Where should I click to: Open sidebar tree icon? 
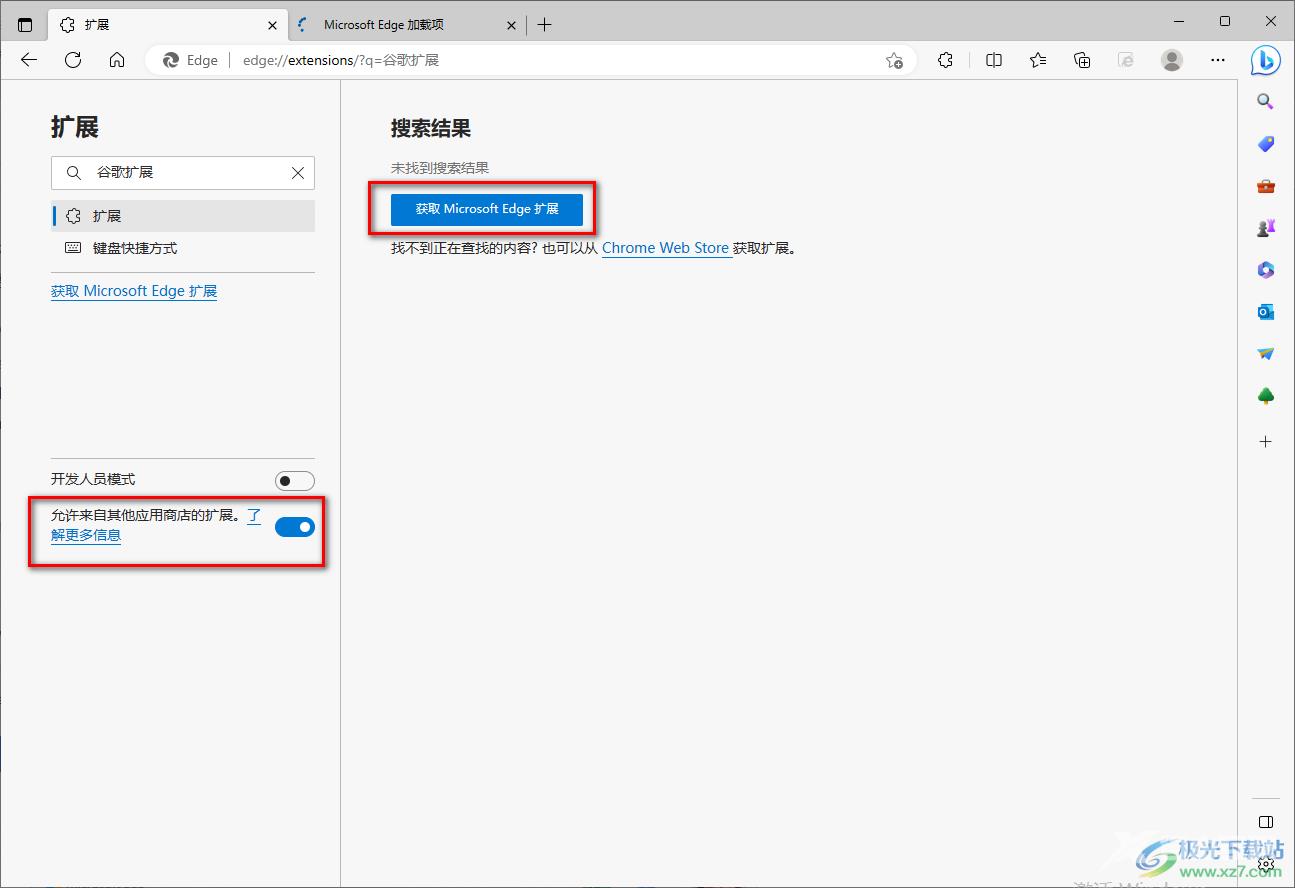1265,396
